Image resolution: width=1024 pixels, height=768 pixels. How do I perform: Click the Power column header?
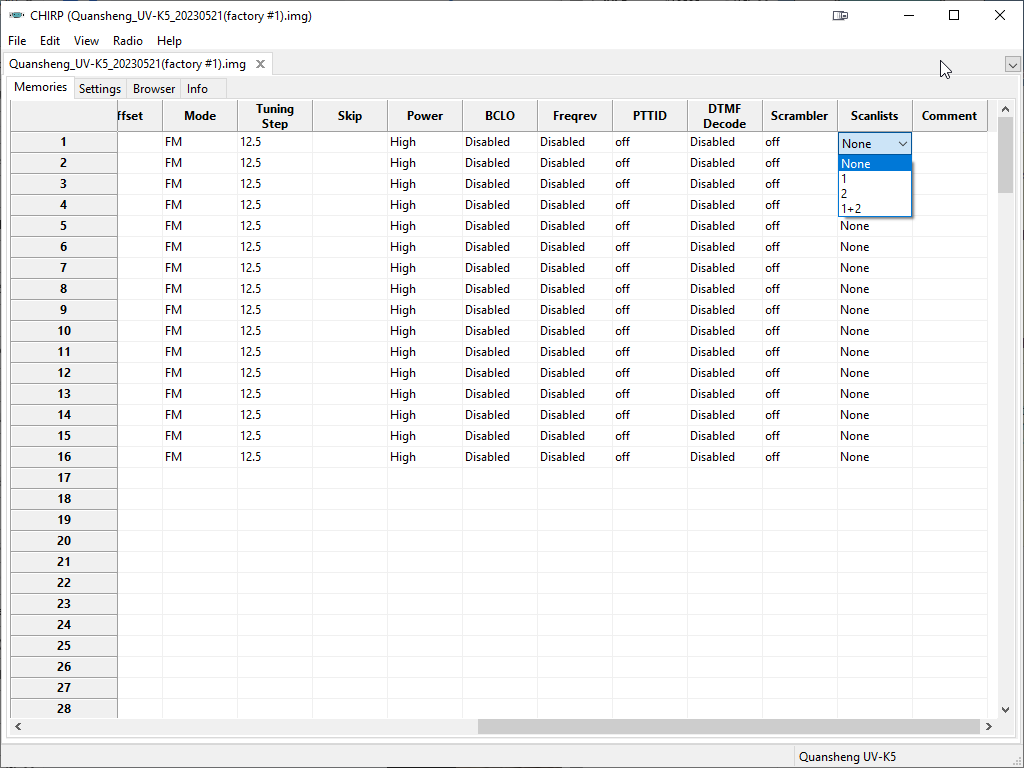(425, 116)
